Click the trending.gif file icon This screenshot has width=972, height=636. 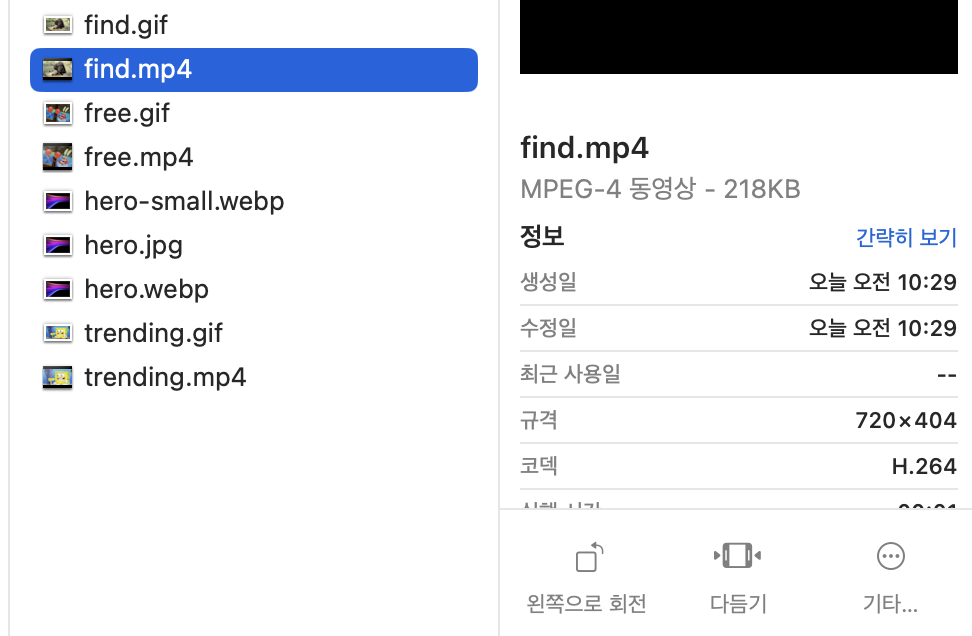point(58,333)
